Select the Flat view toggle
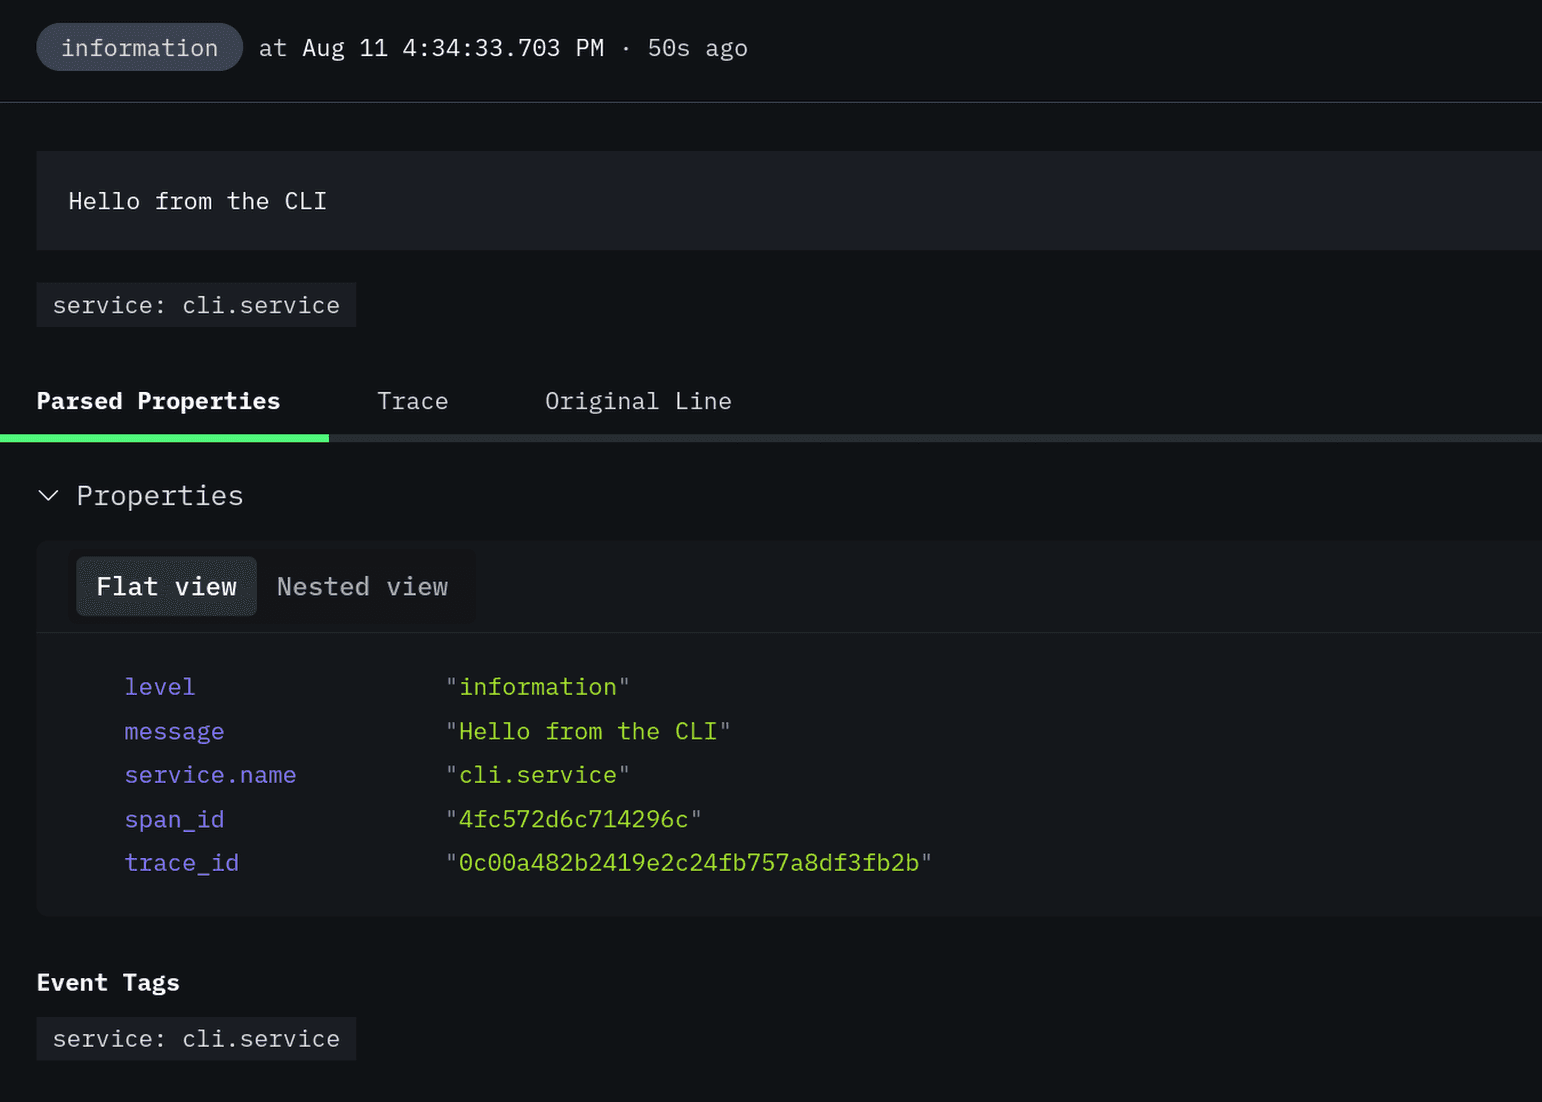The height and width of the screenshot is (1102, 1542). click(x=166, y=587)
